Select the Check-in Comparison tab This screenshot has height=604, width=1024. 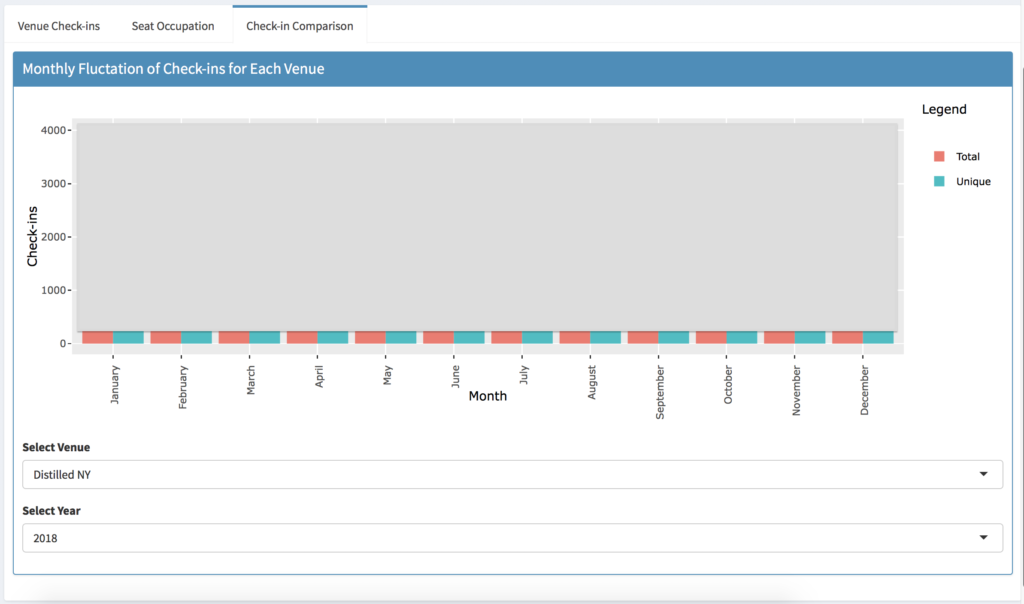pyautogui.click(x=299, y=25)
